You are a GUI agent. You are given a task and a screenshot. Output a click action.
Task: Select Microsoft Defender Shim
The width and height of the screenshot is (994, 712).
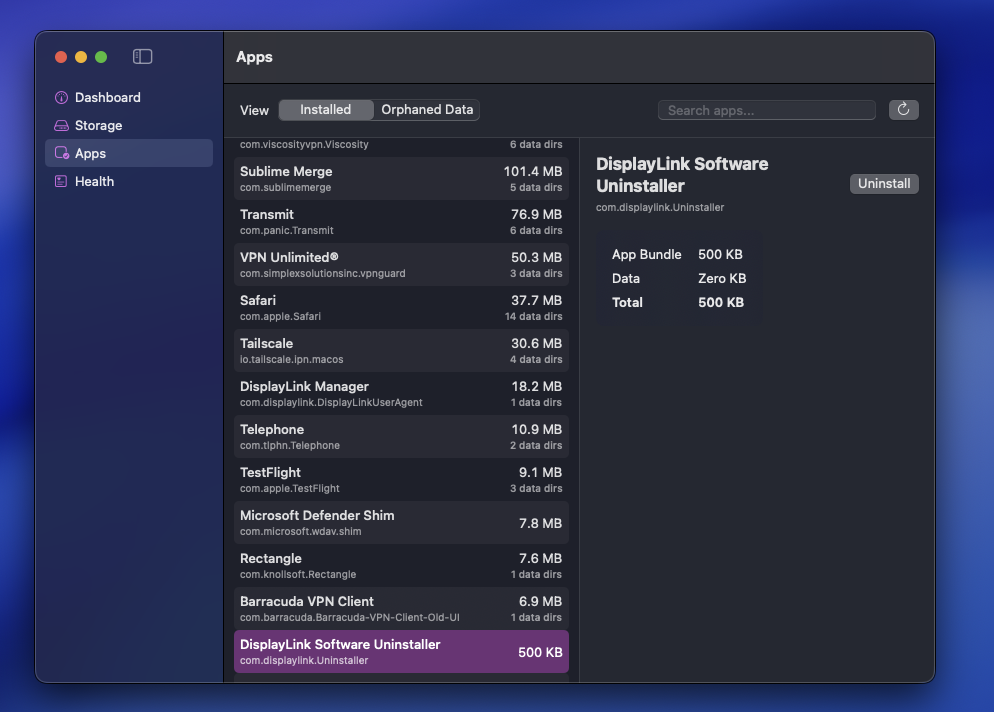coord(400,522)
